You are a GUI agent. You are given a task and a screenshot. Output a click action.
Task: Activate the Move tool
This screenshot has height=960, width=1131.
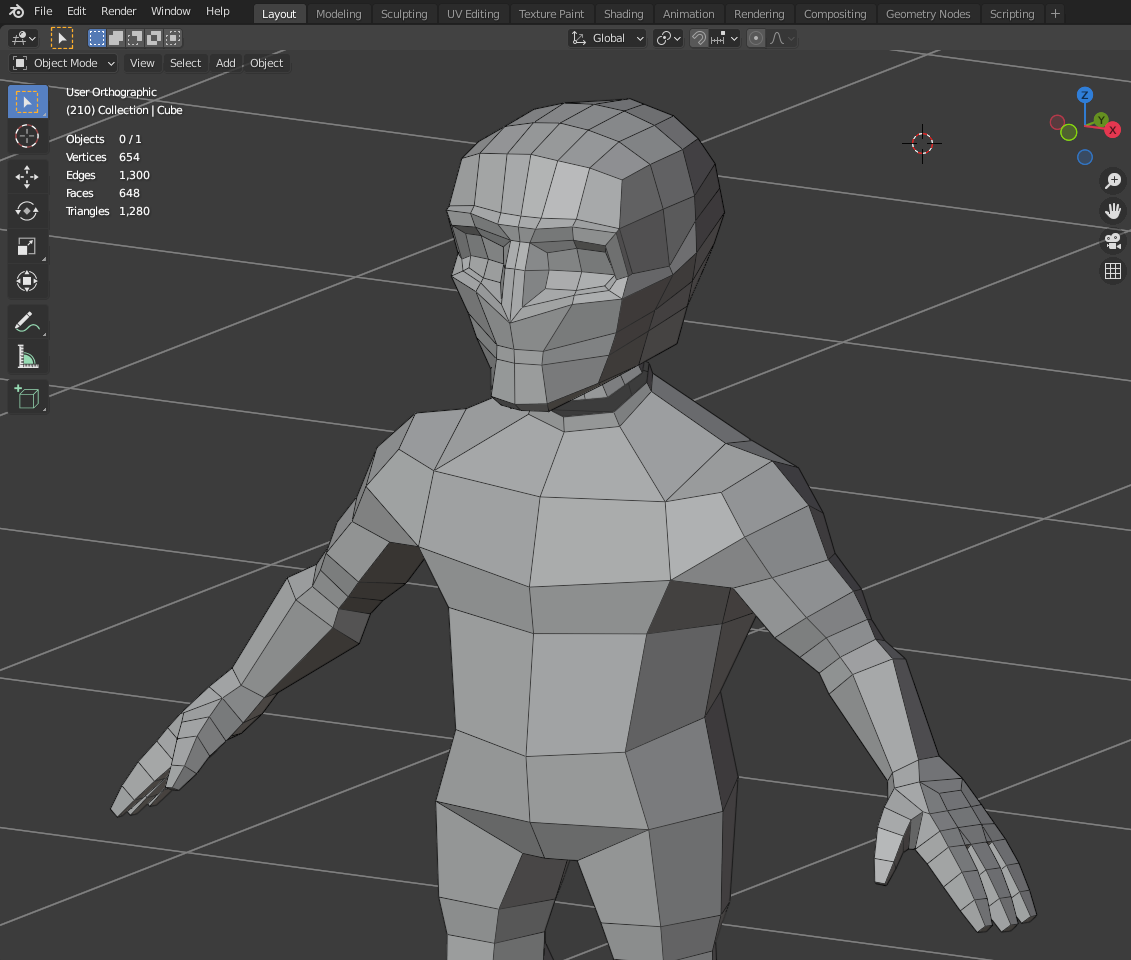click(27, 176)
